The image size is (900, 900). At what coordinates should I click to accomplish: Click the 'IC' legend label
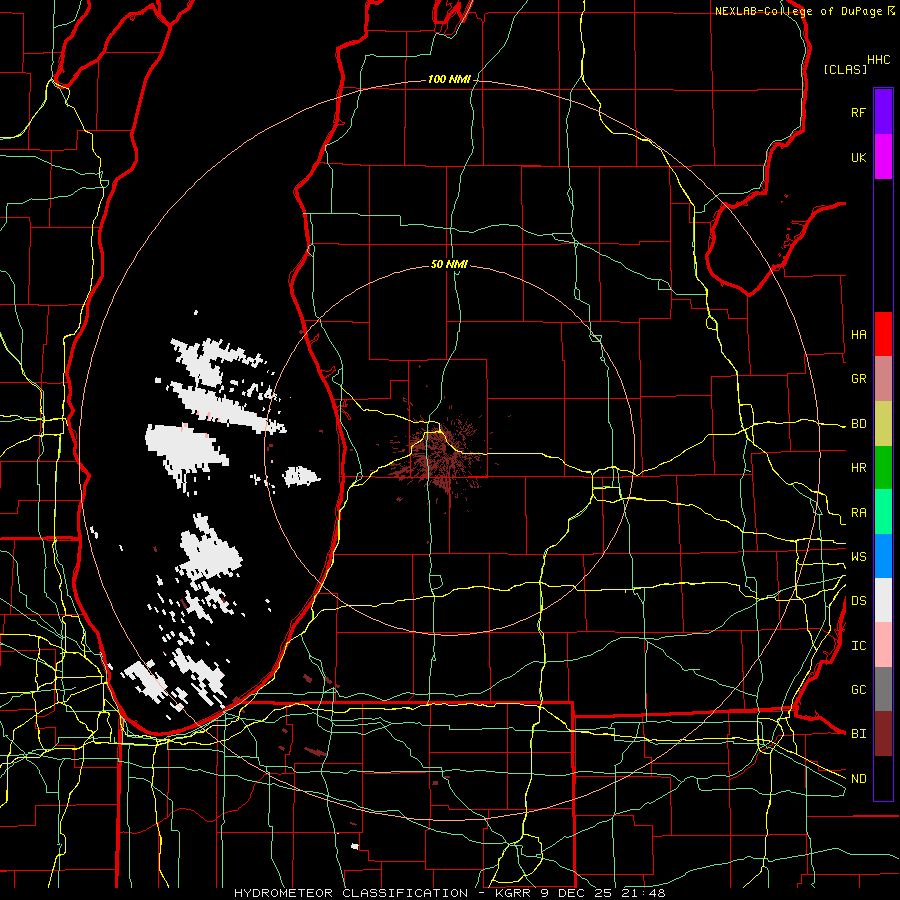point(858,646)
